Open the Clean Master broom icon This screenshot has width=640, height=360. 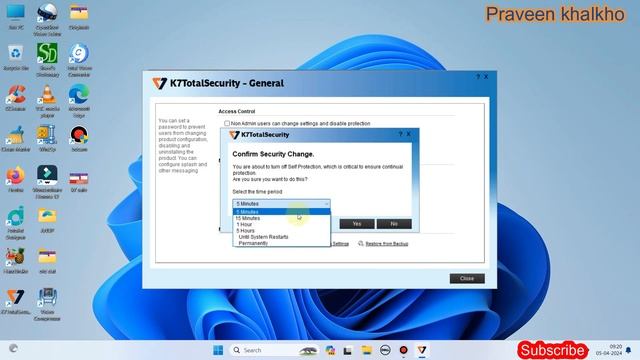tap(16, 139)
